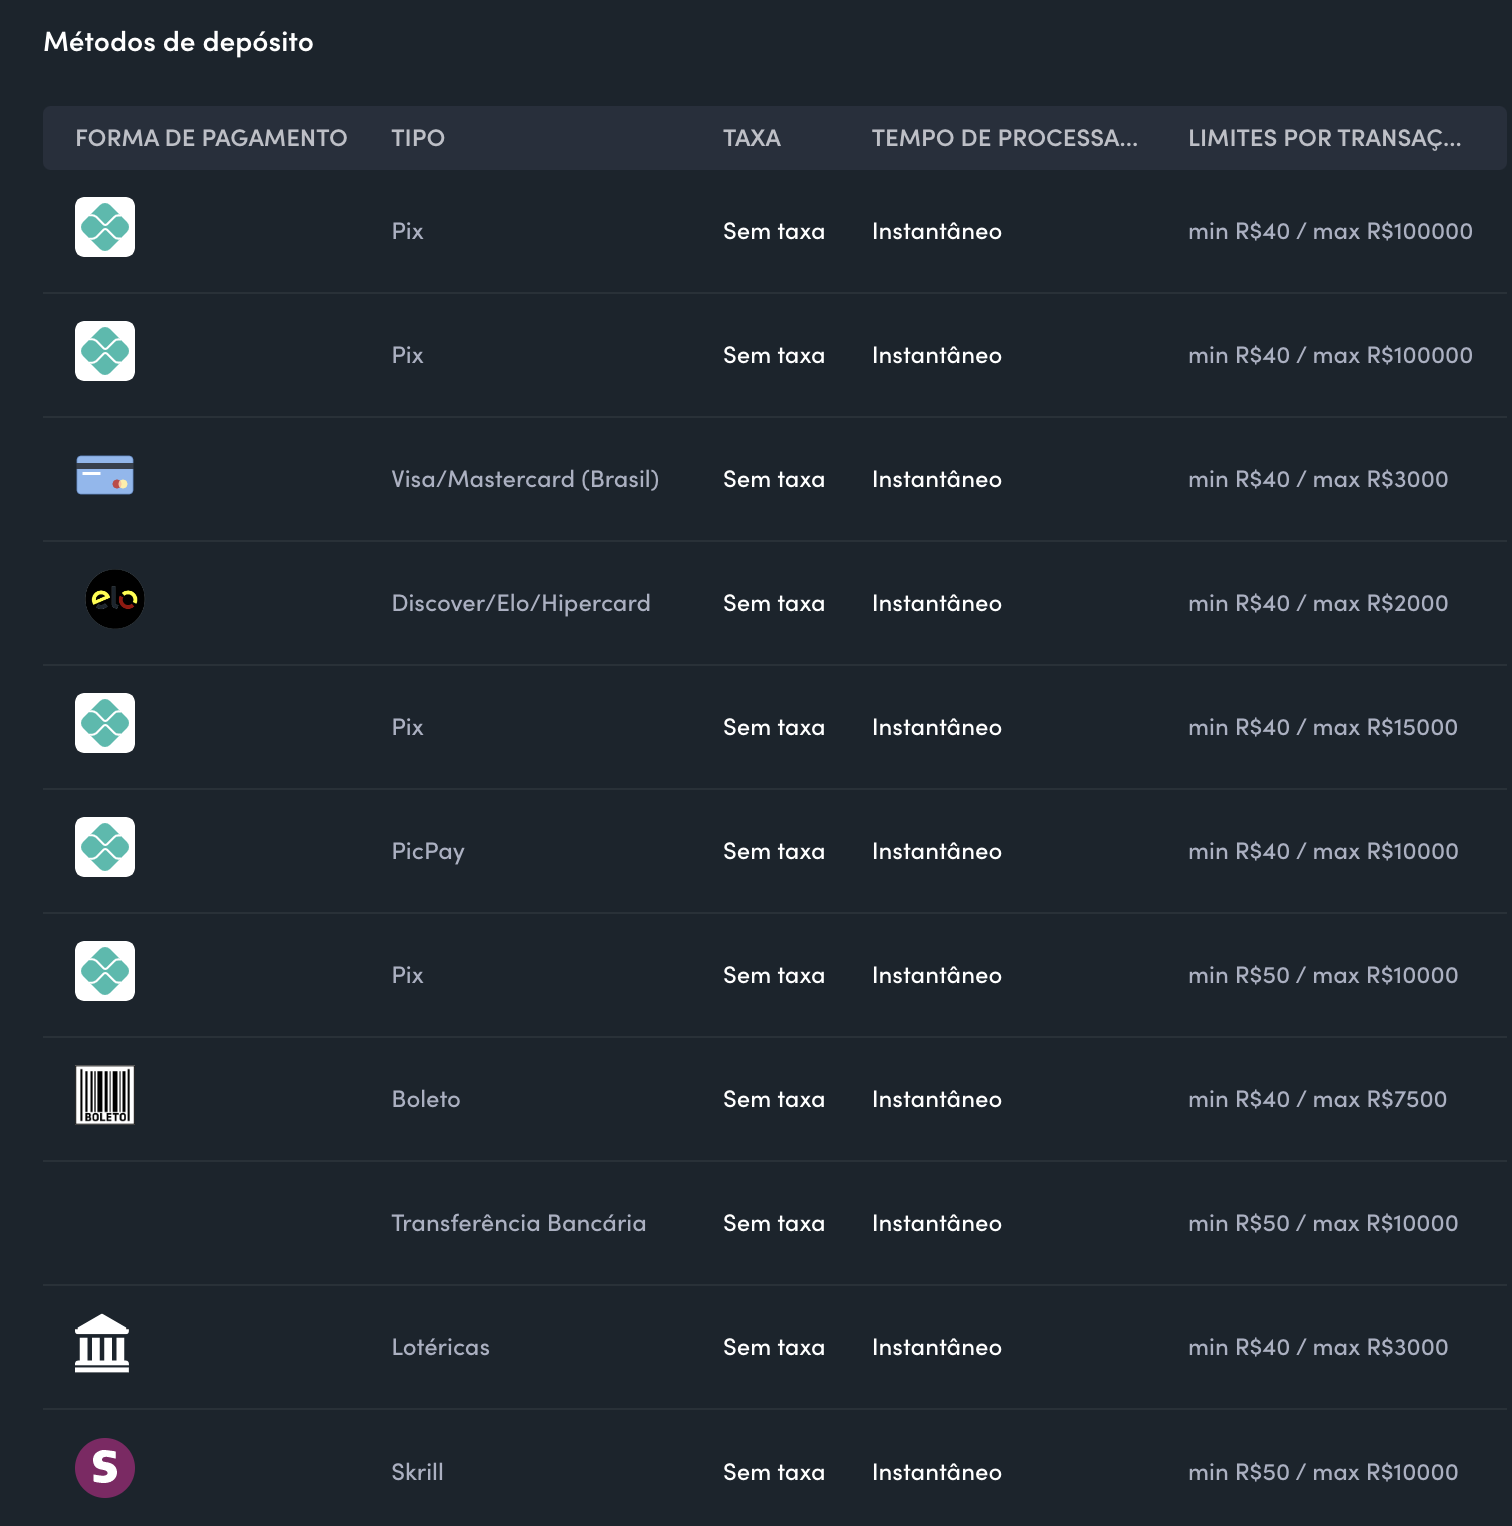Image resolution: width=1512 pixels, height=1526 pixels.
Task: Click the Boleto limit min R$40 / max R$7500
Action: 1317,1099
